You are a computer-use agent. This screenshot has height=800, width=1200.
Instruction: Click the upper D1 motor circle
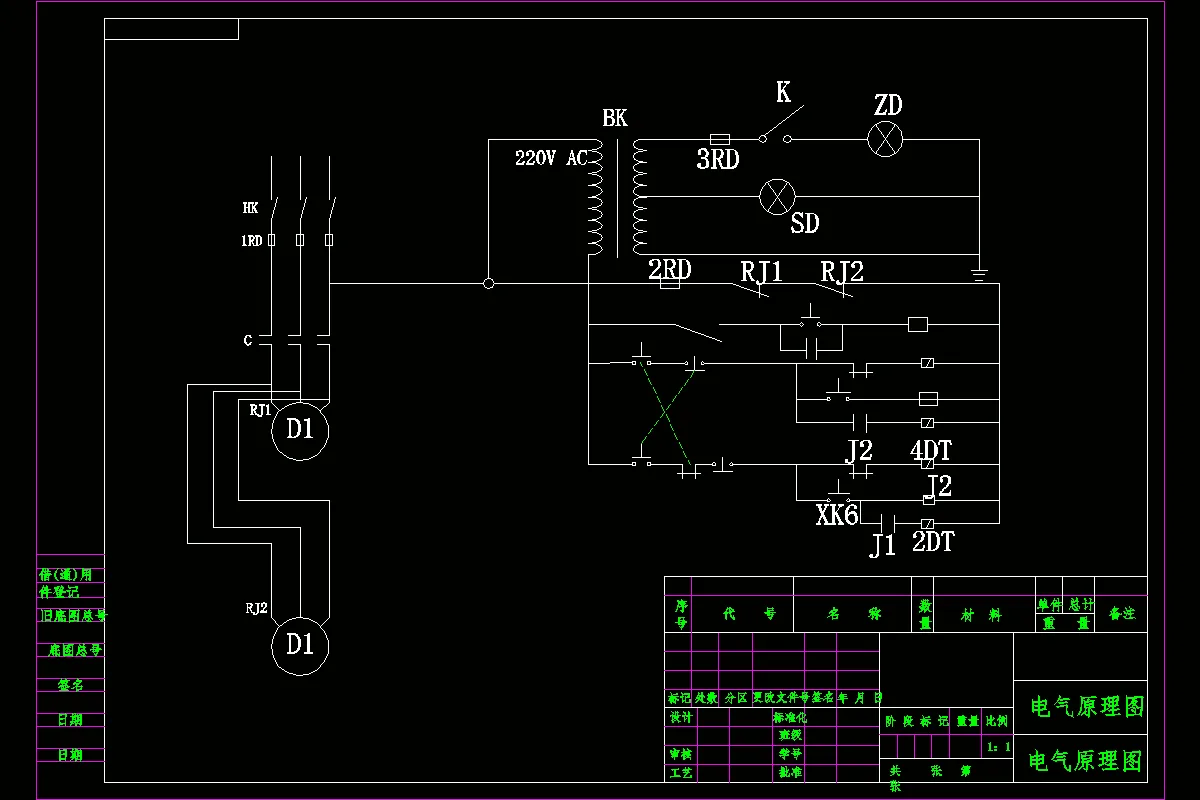(x=300, y=429)
